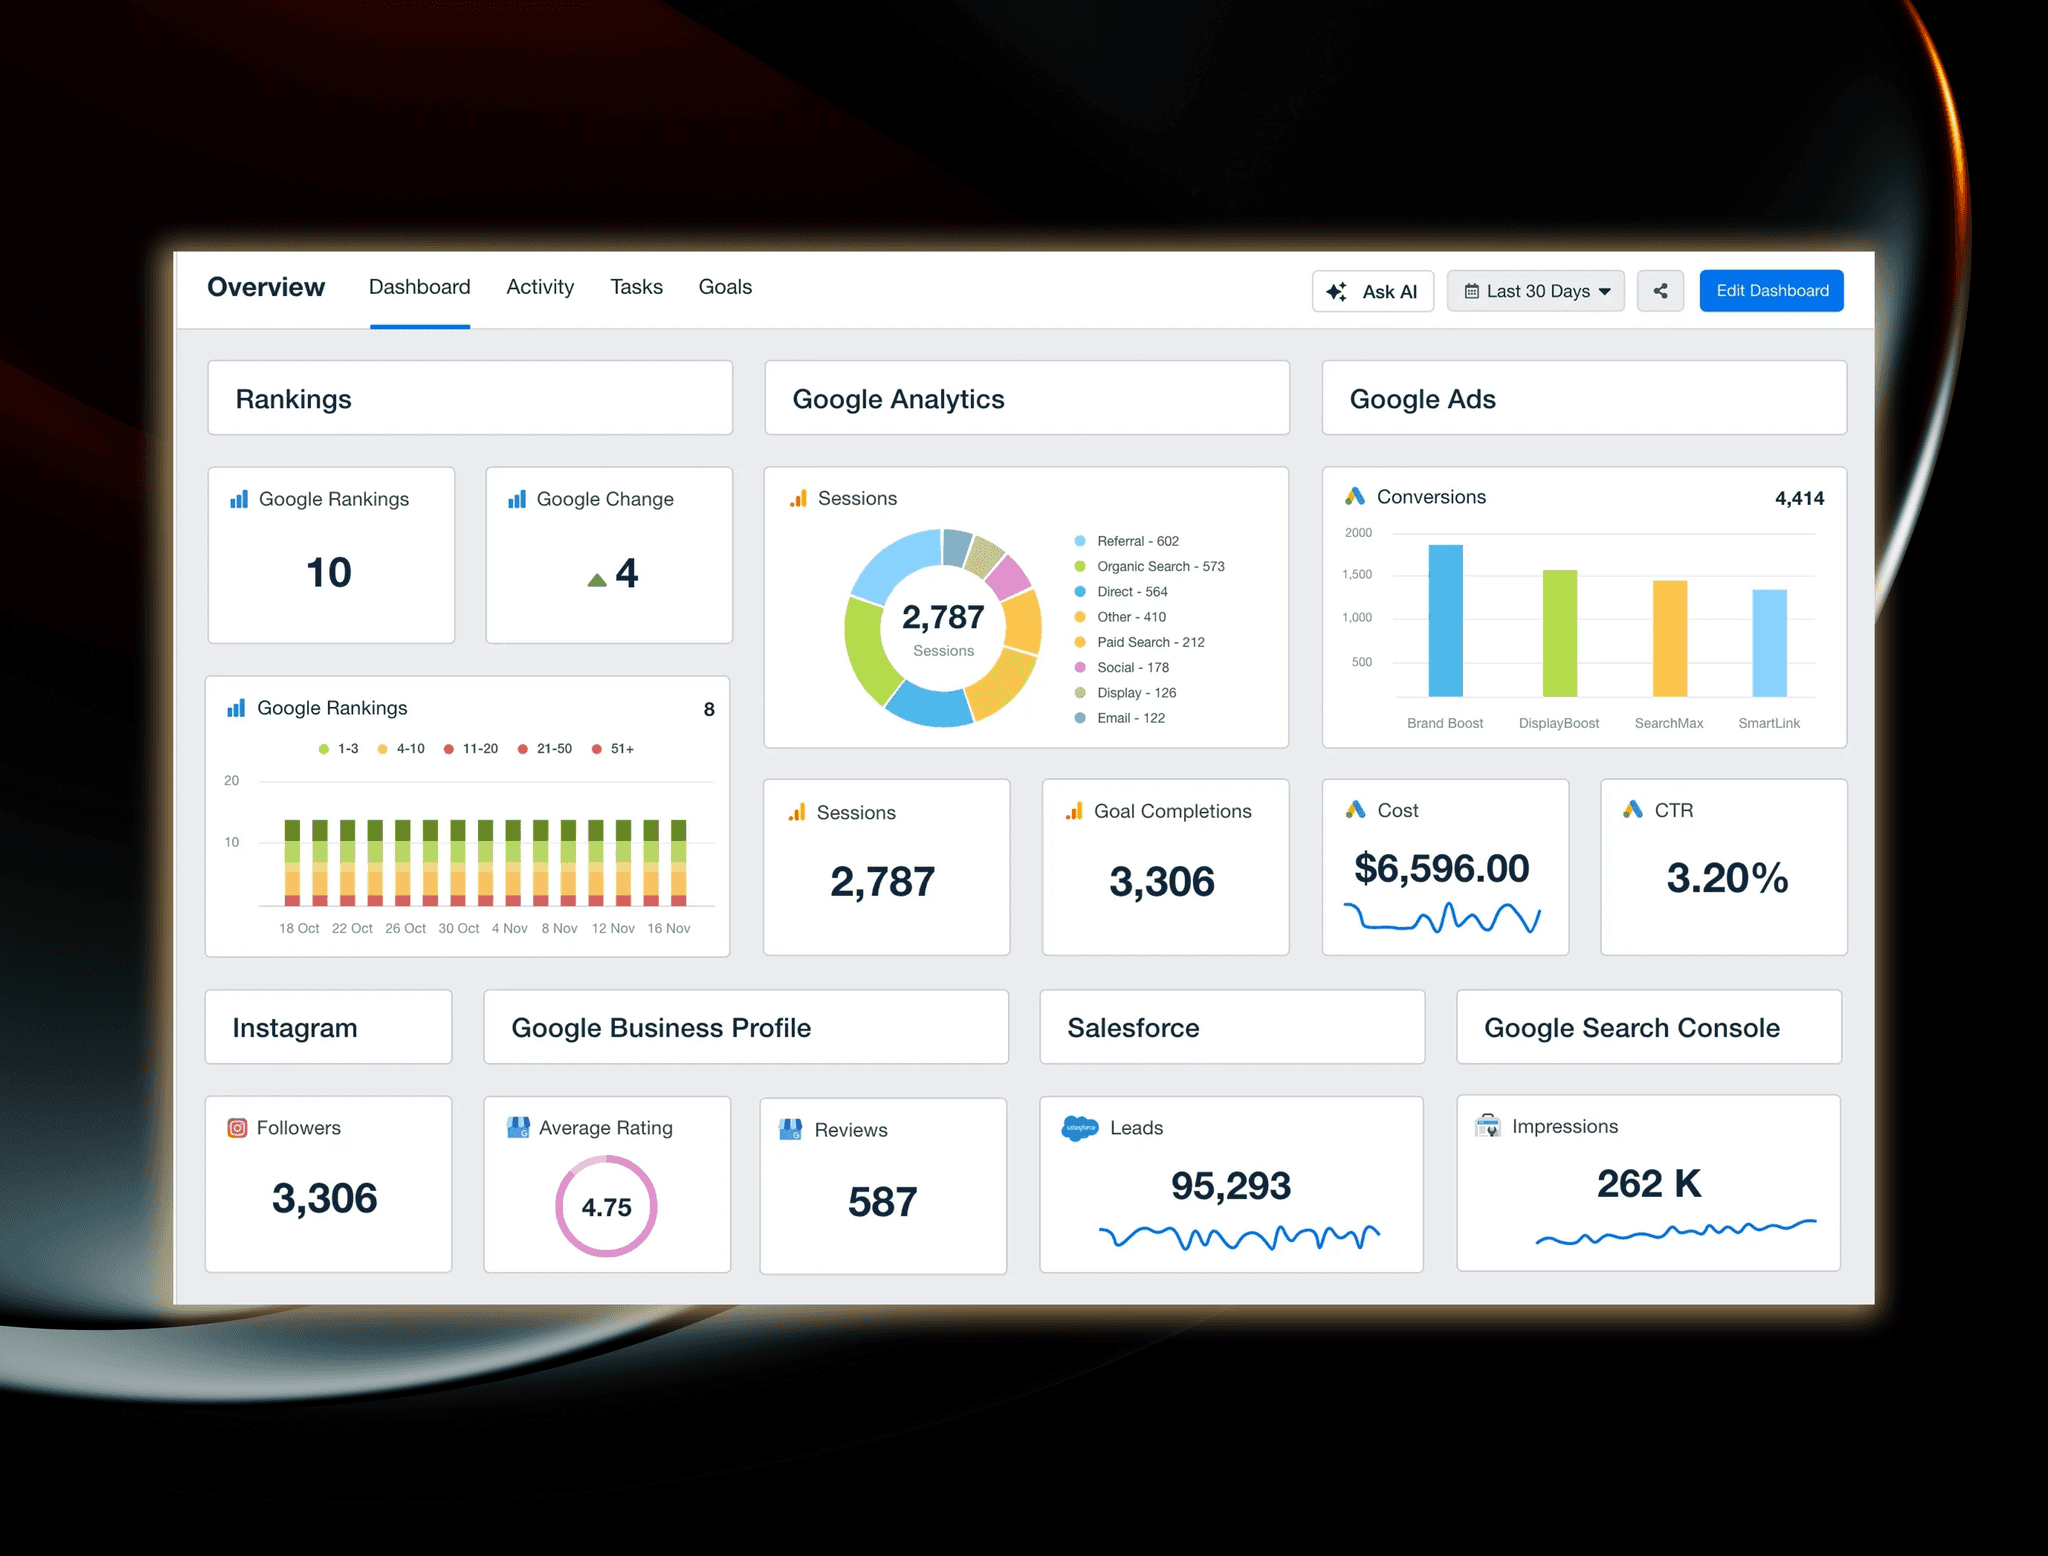
Task: Toggle Referral - 602 legend entry
Action: click(x=1127, y=541)
